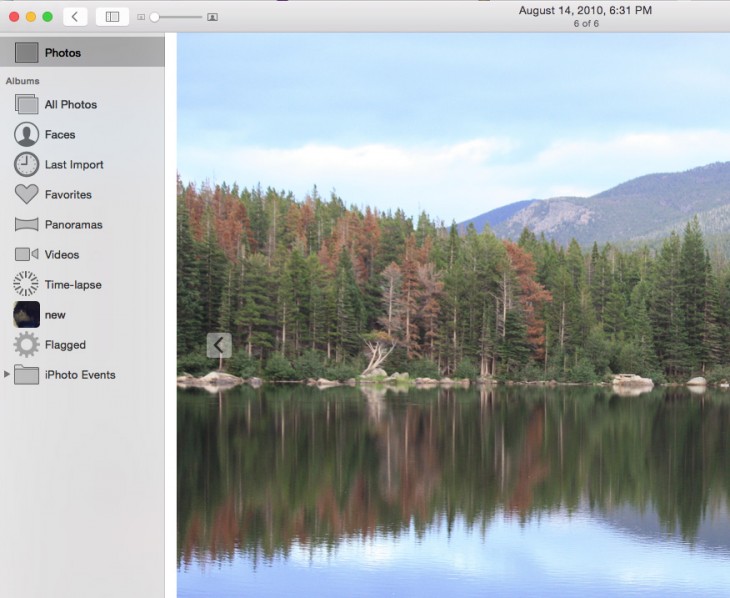The width and height of the screenshot is (730, 598).
Task: Click the Time-lapse dial icon
Action: [x=26, y=284]
